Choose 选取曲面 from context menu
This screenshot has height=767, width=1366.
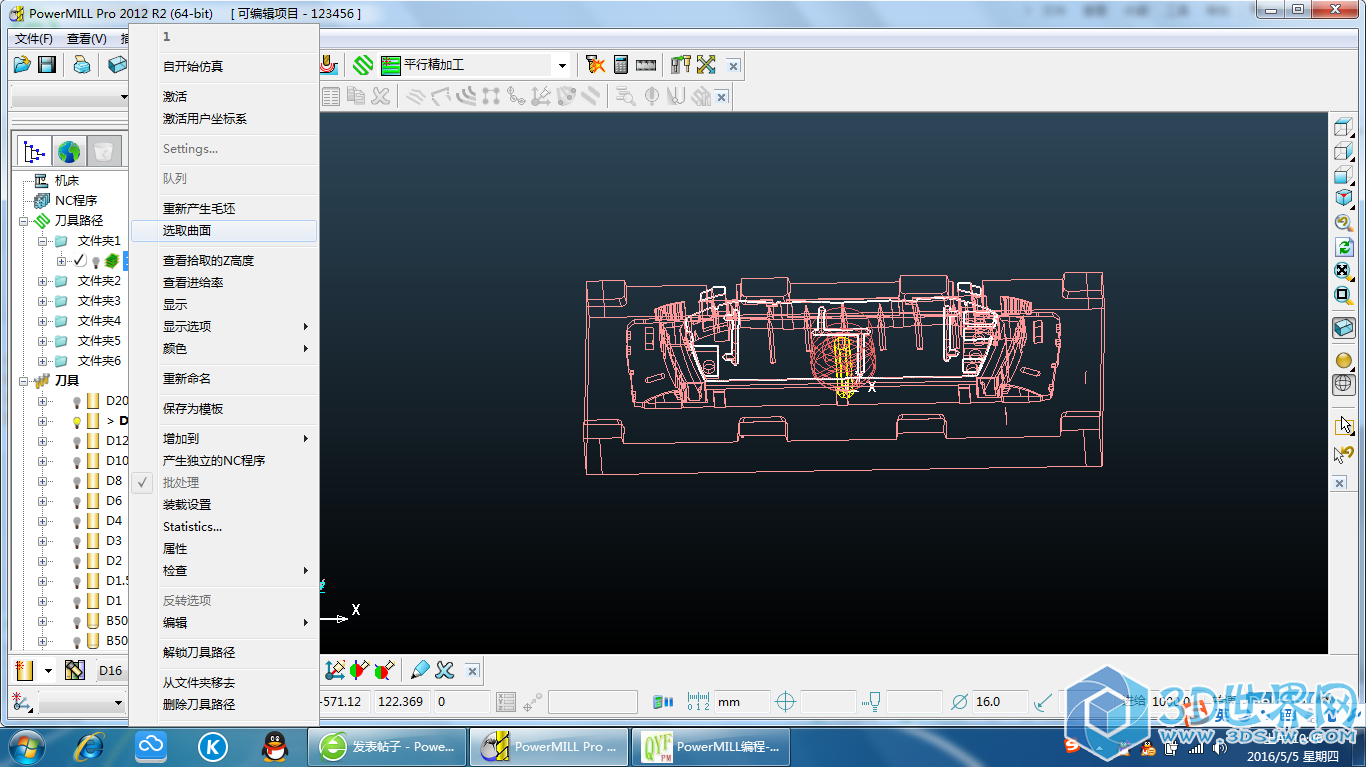pyautogui.click(x=224, y=231)
